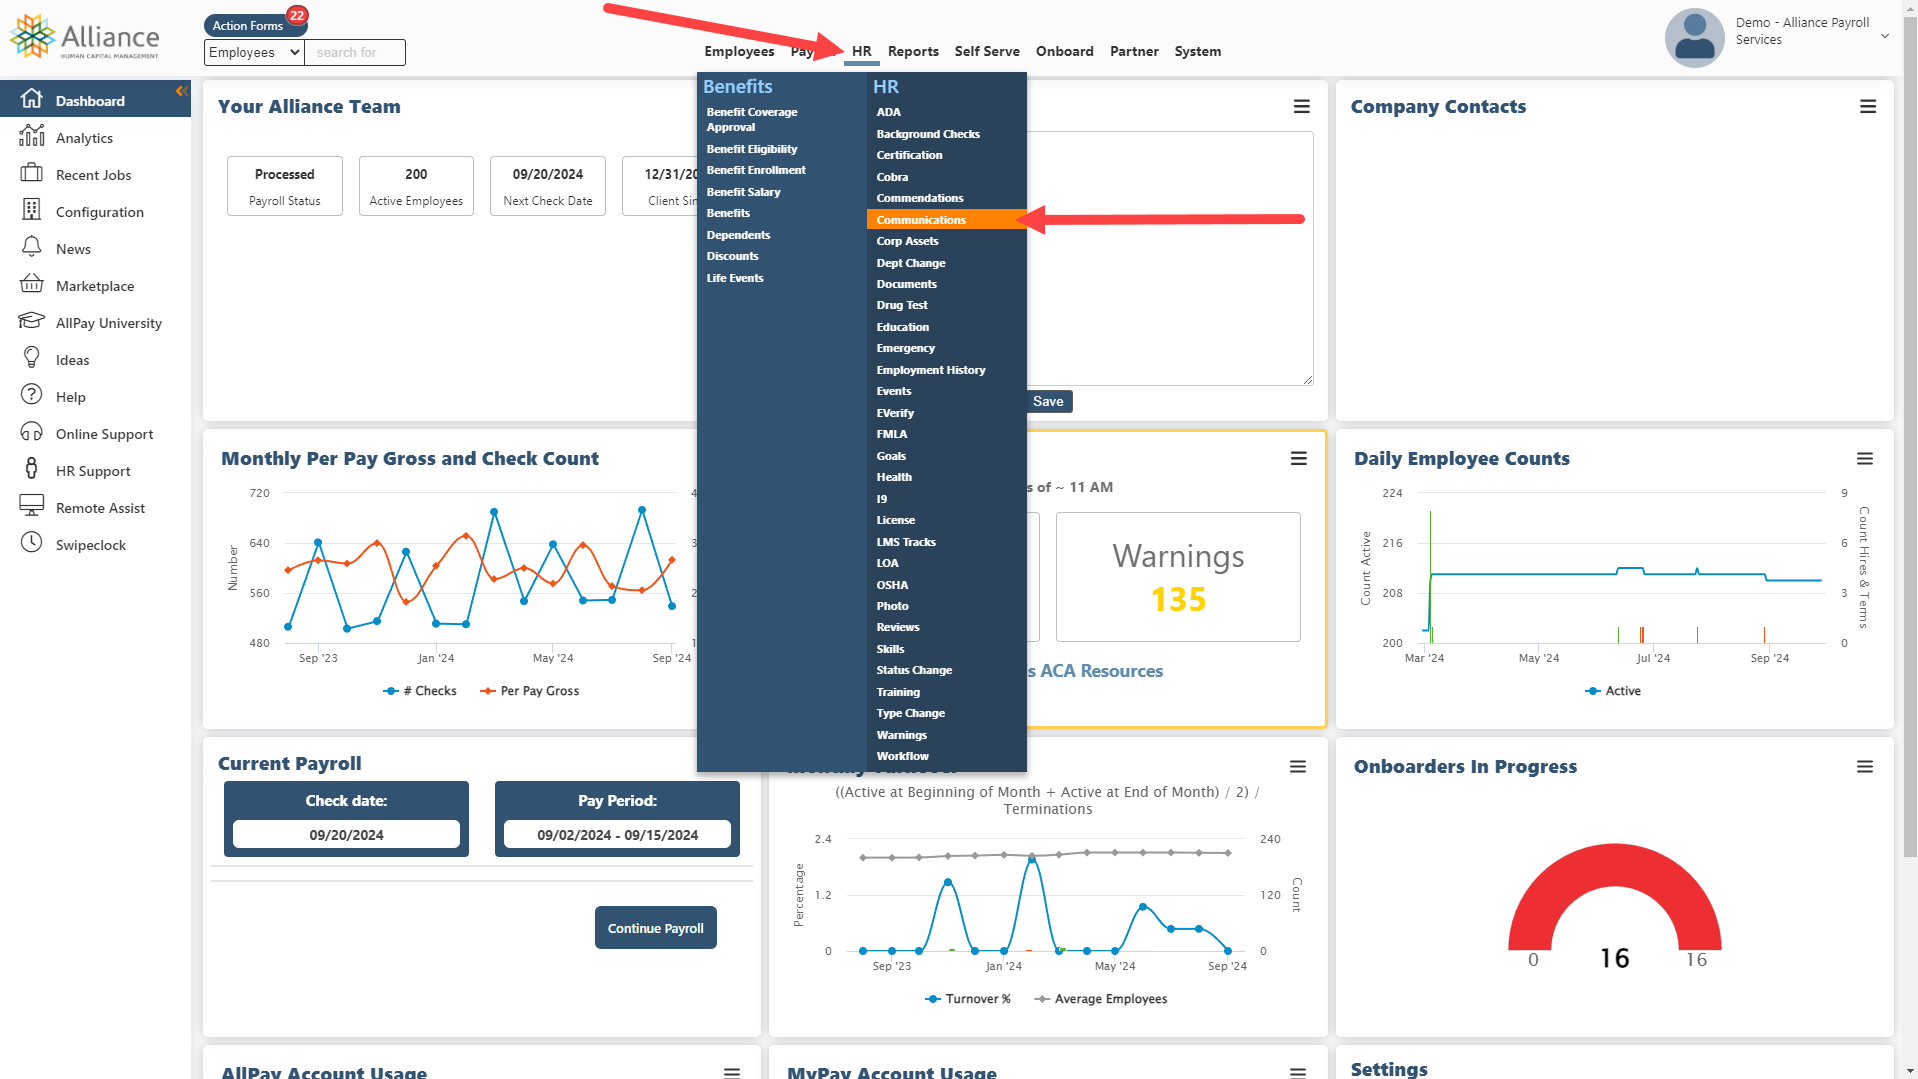Toggle the Average Employees legend series
Screen dimensions: 1918x1079
pos(1101,999)
